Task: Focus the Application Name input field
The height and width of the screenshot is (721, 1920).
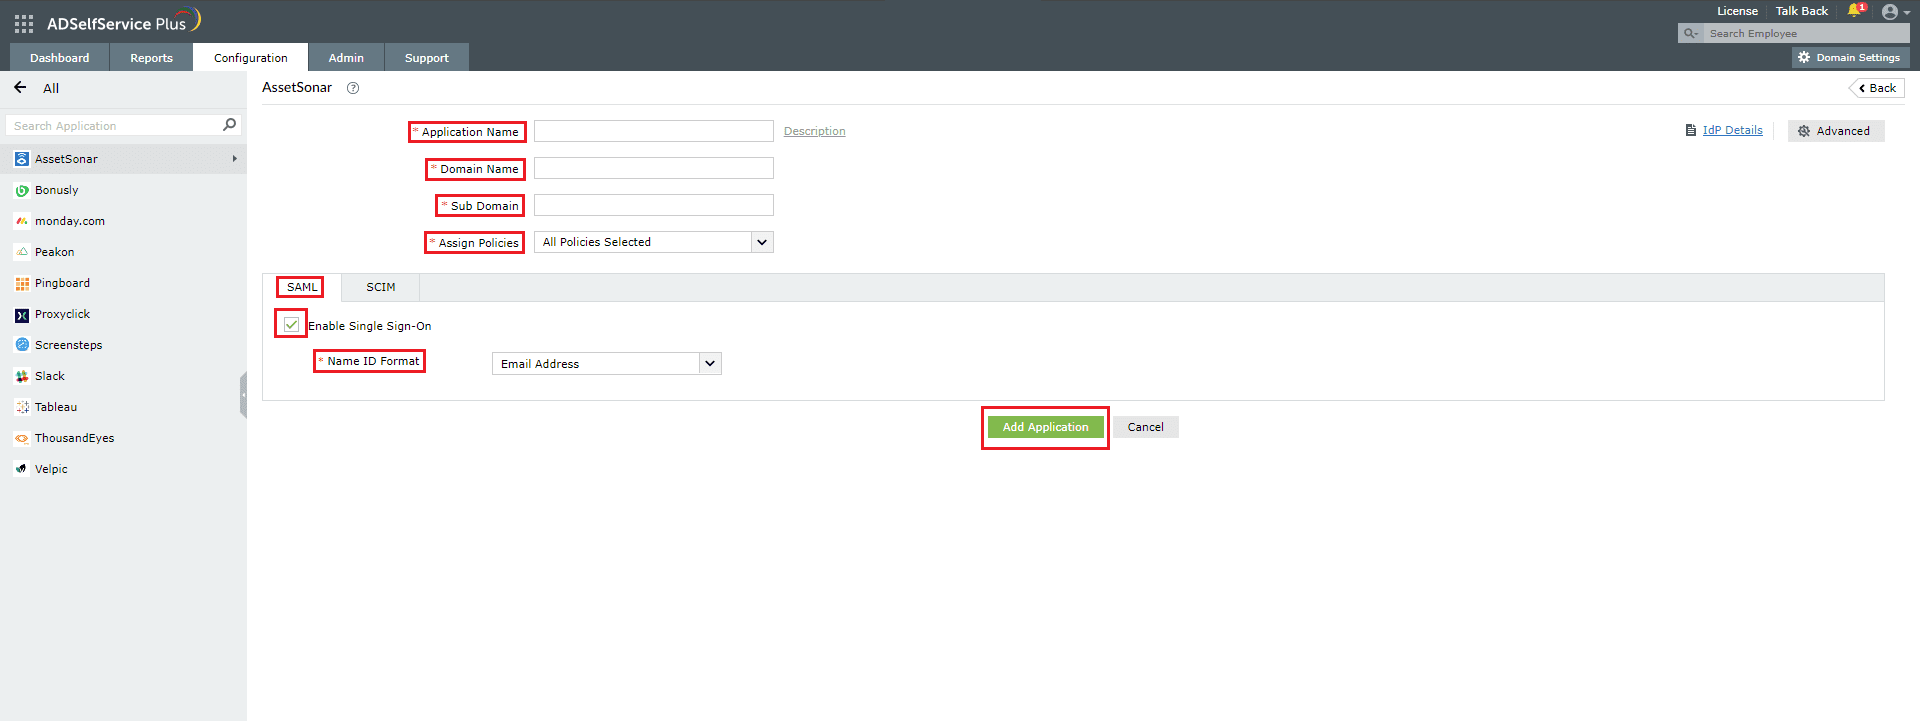Action: [654, 131]
